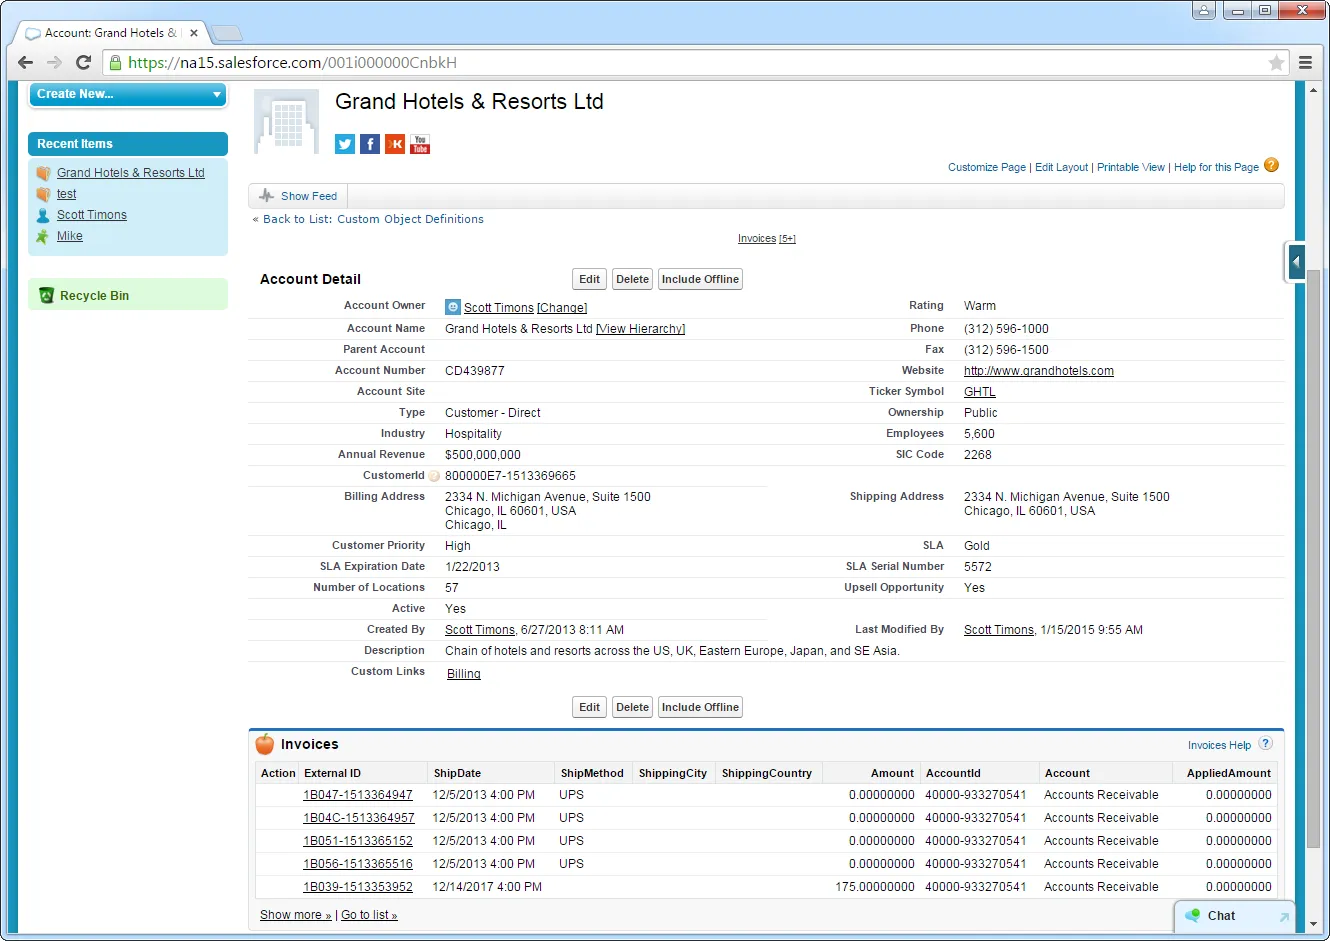Select the Klout icon

point(394,144)
